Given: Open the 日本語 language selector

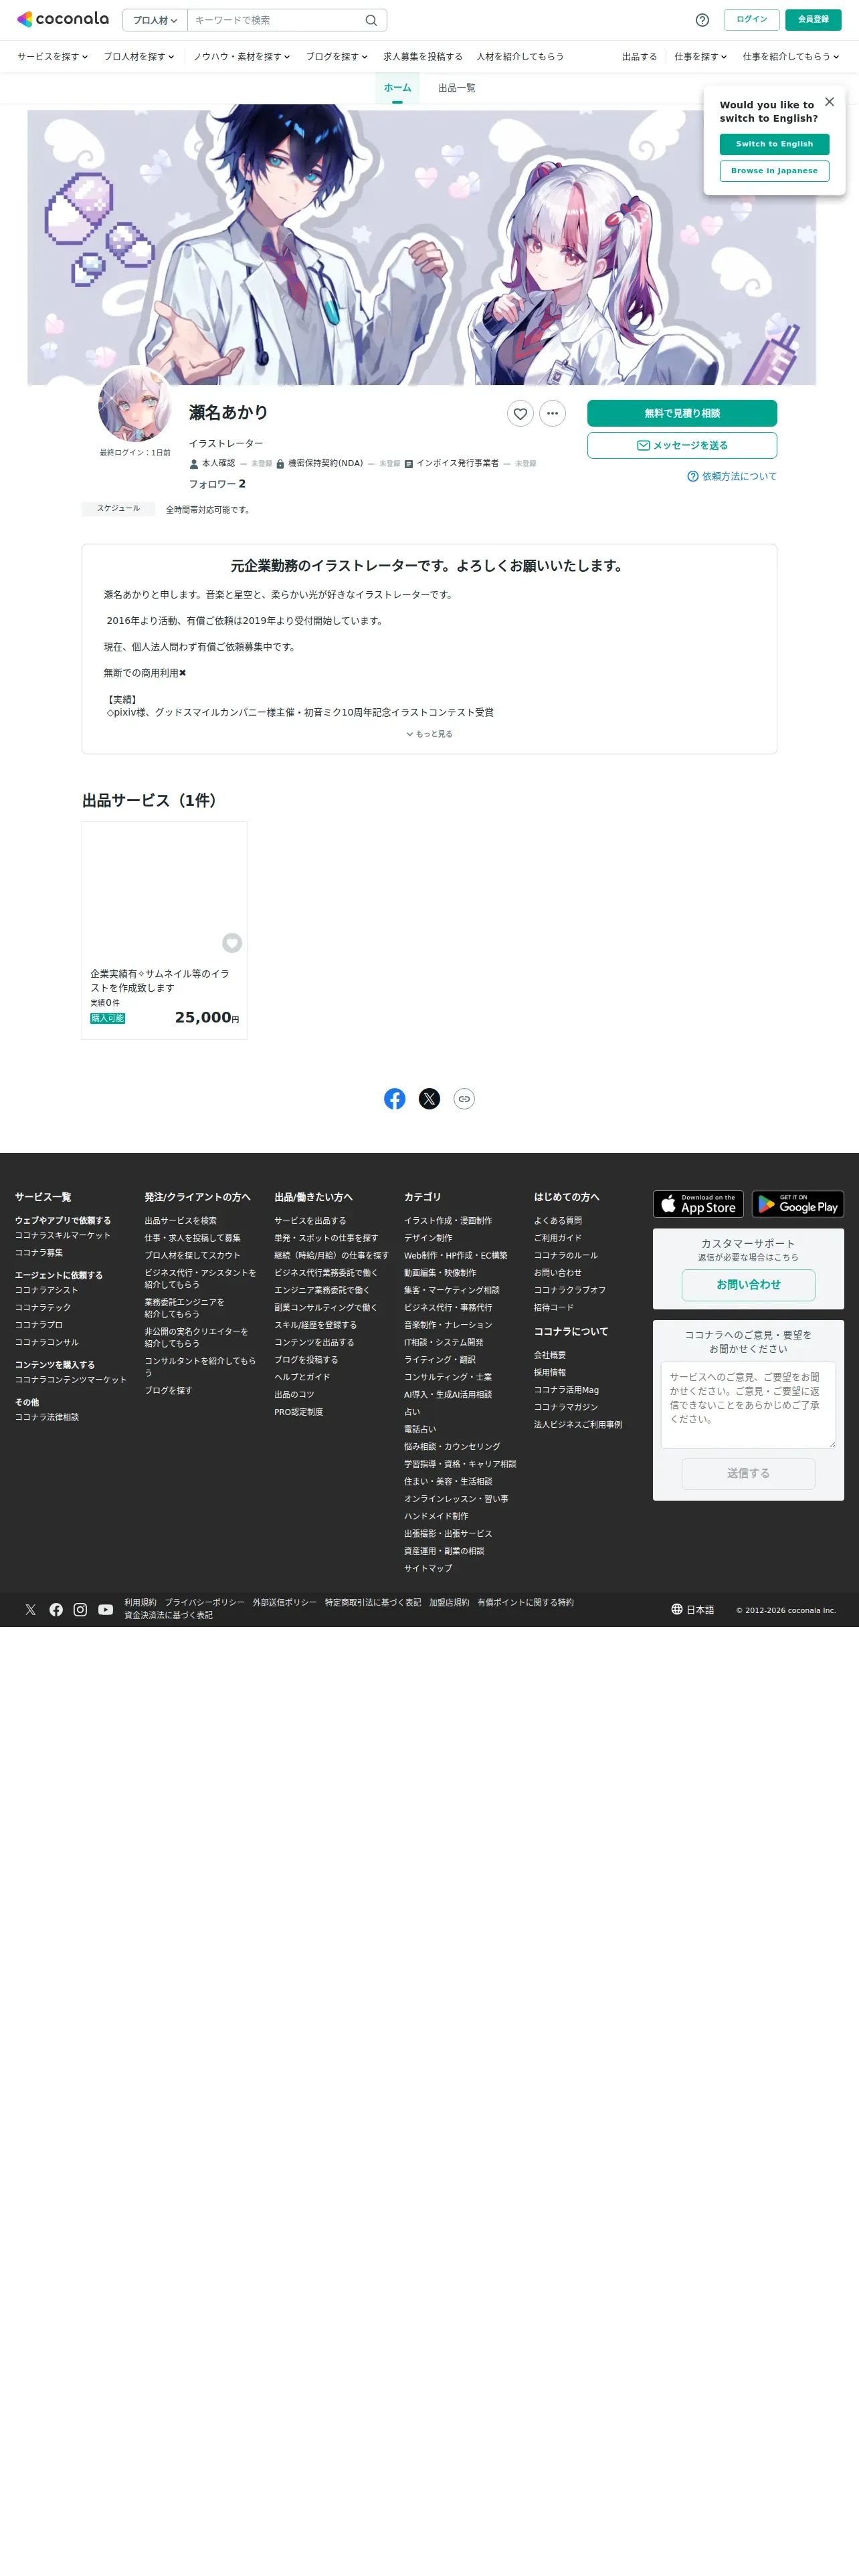Looking at the screenshot, I should point(693,1610).
